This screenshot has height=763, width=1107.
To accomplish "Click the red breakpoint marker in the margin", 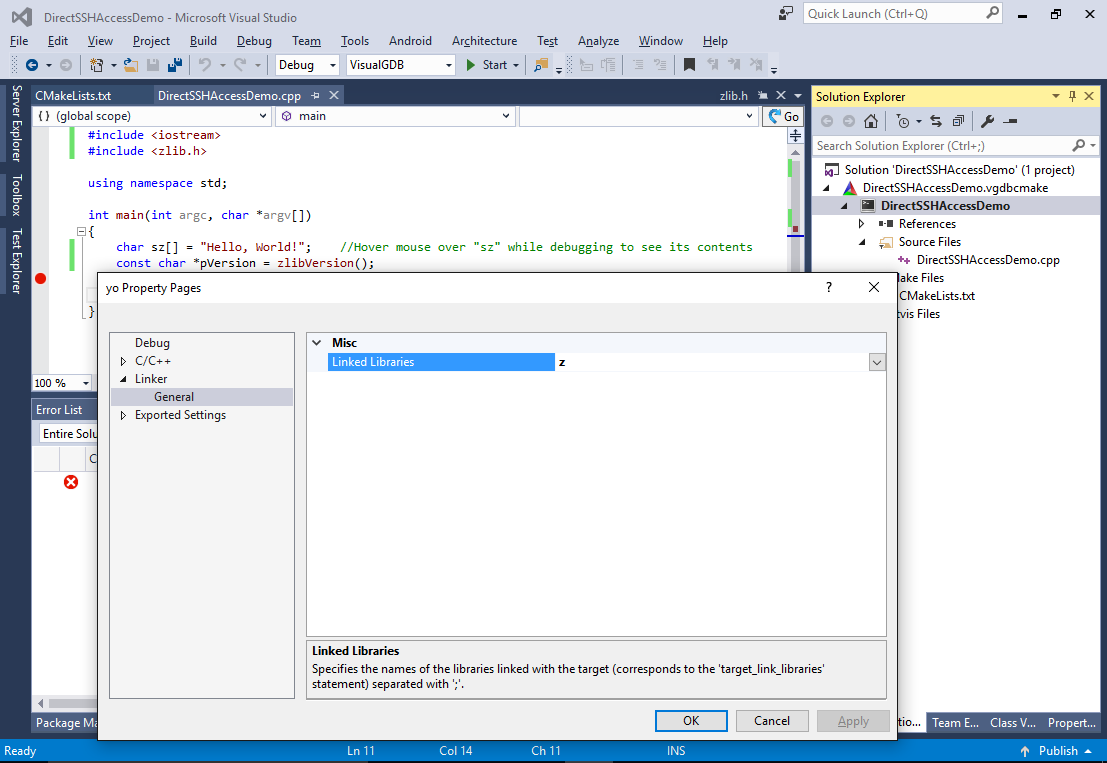I will (x=41, y=278).
